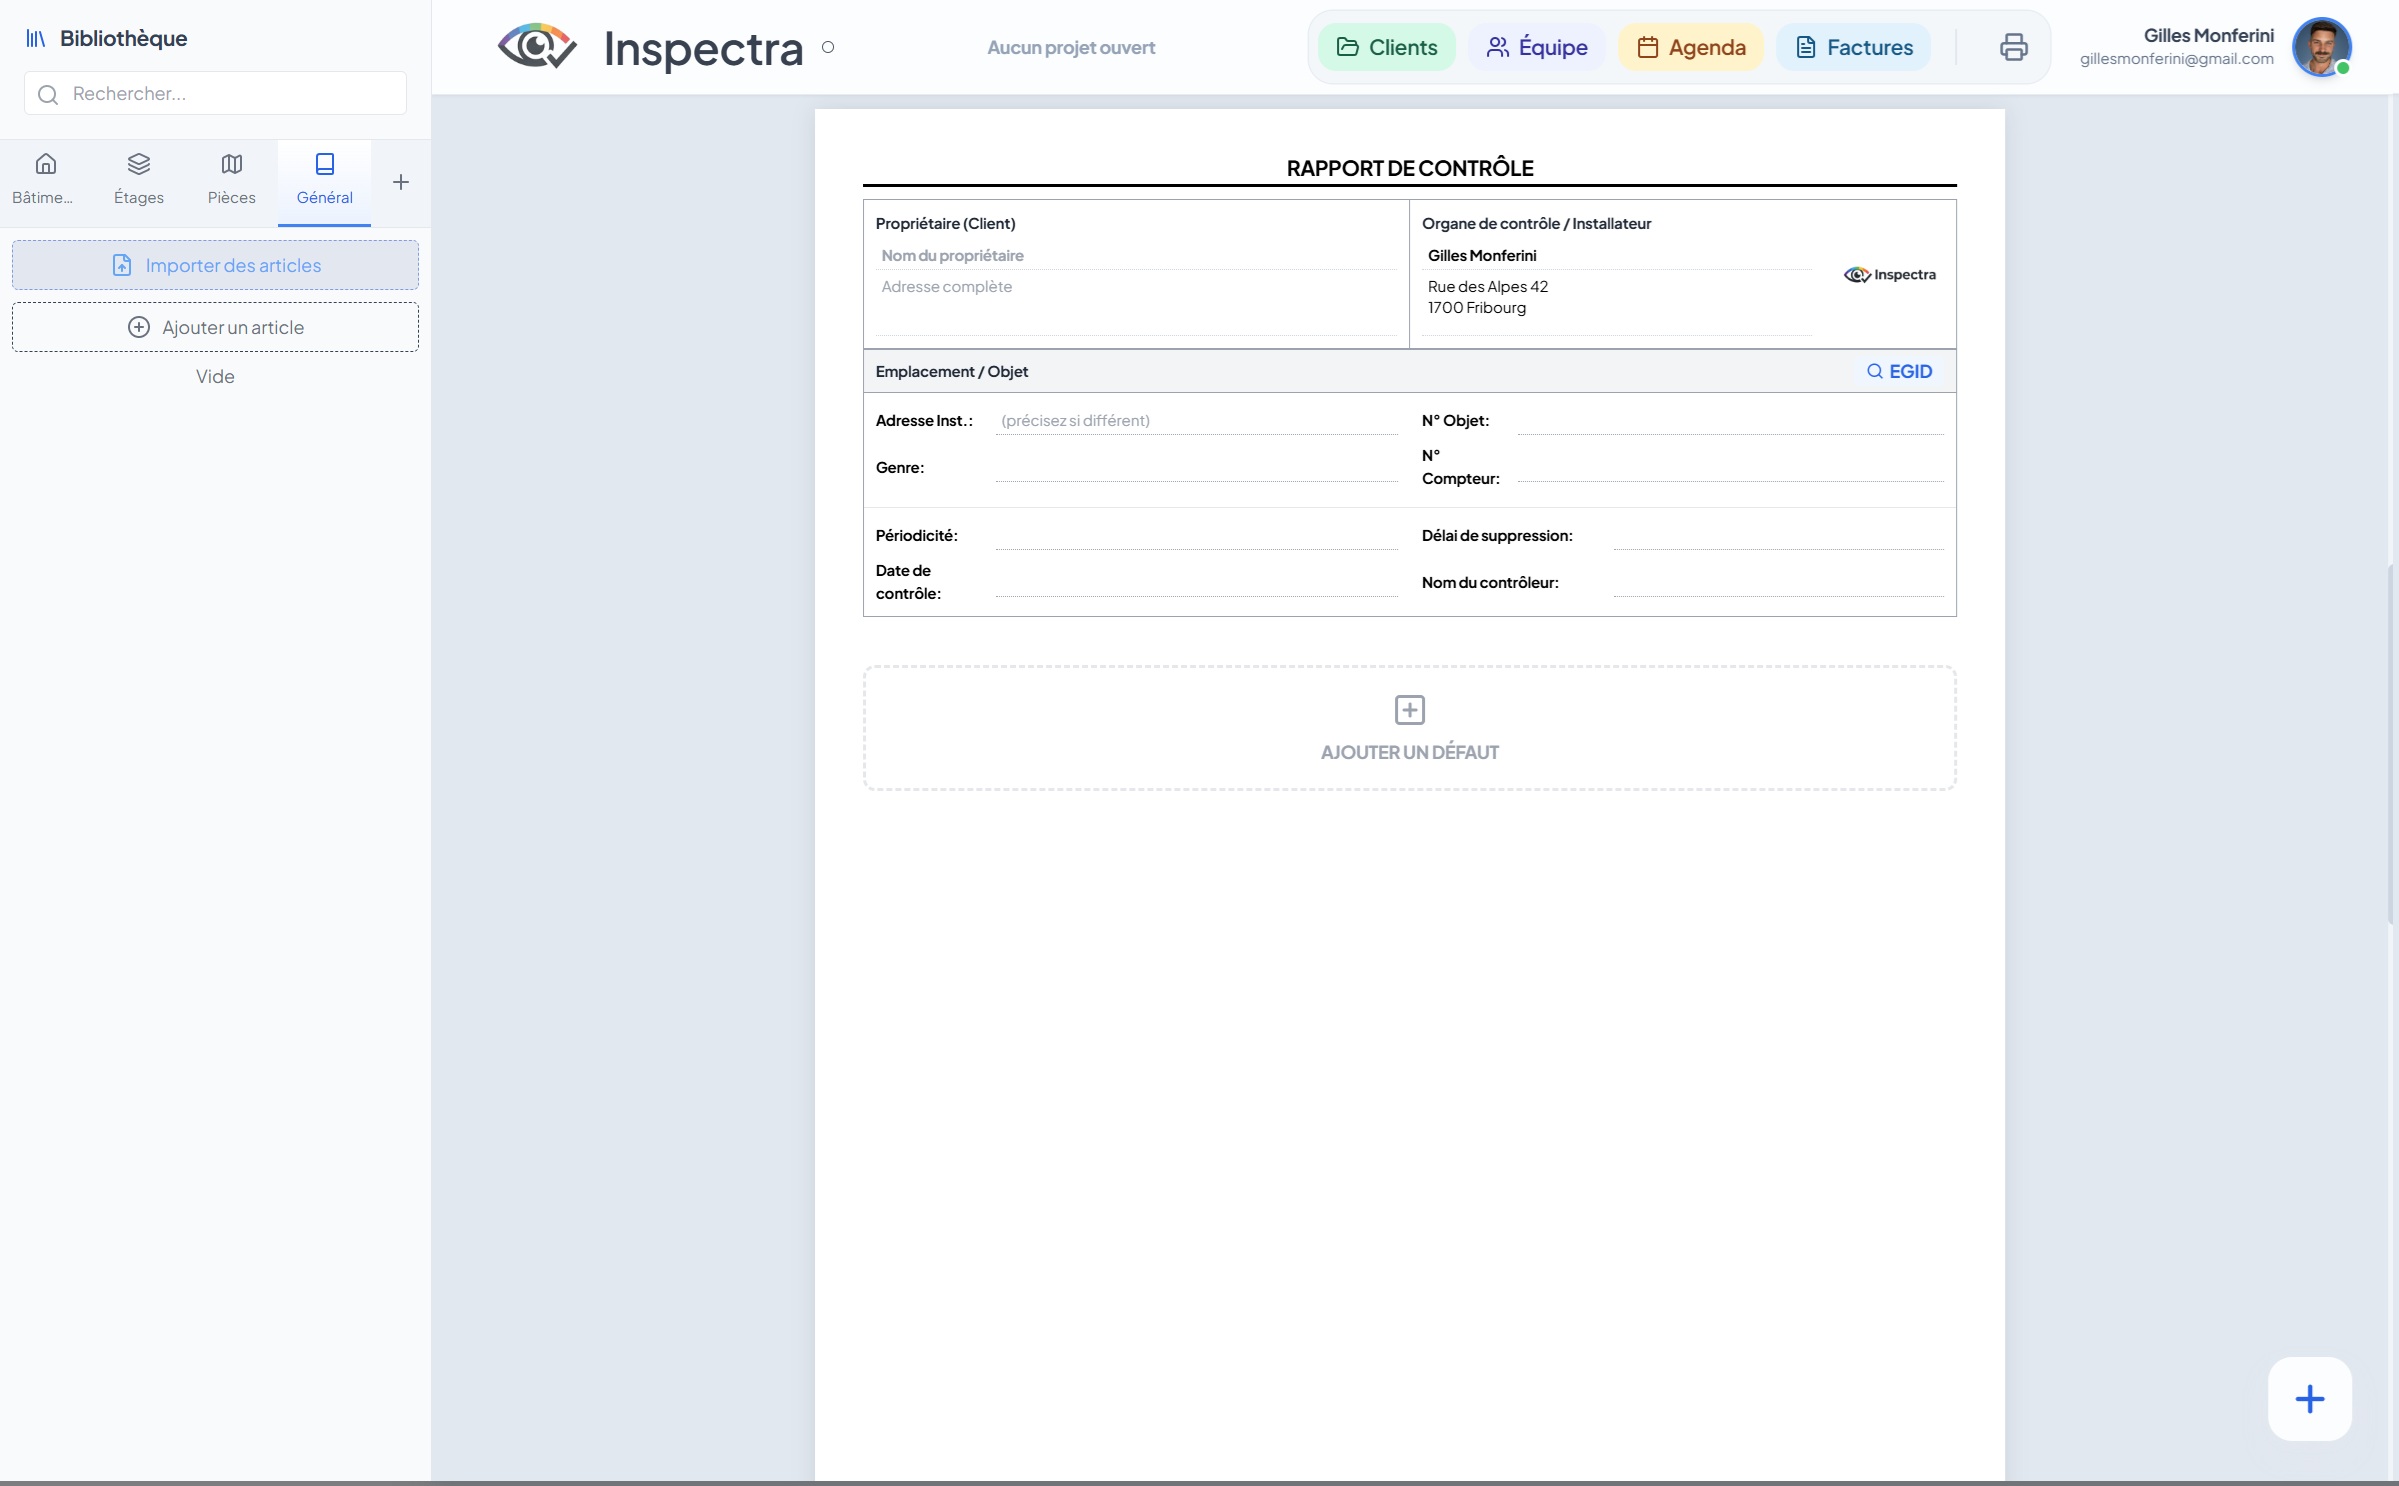Switch to the Étages tab
The width and height of the screenshot is (2399, 1486).
pos(139,179)
